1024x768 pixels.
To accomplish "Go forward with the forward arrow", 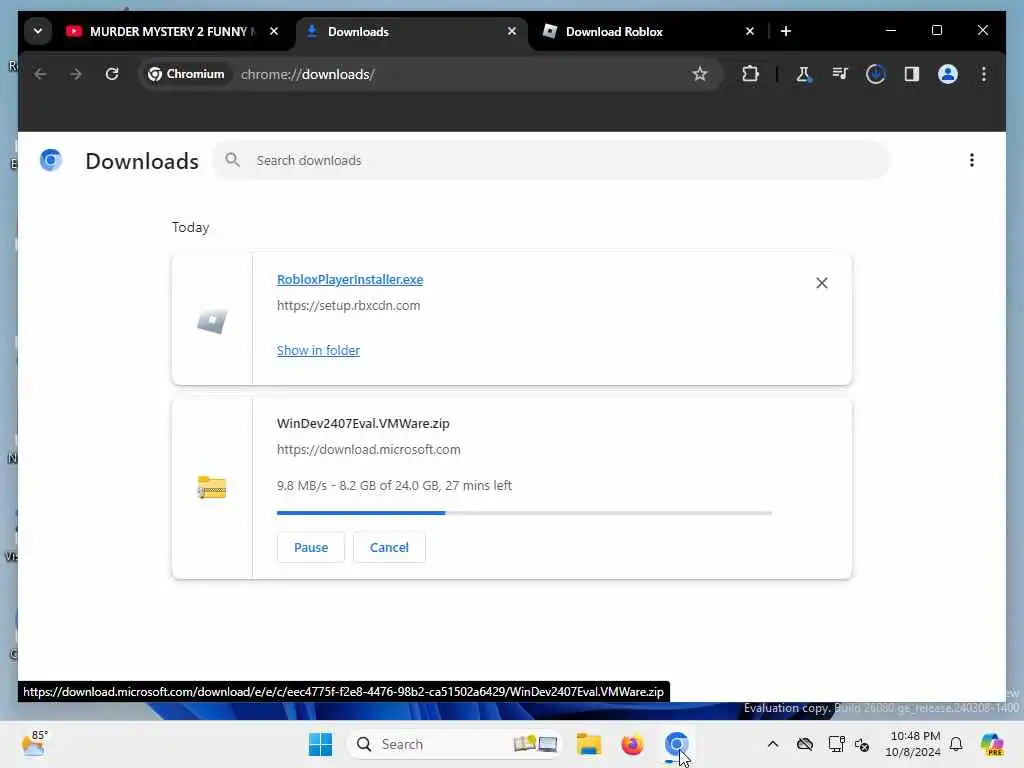I will pyautogui.click(x=76, y=74).
